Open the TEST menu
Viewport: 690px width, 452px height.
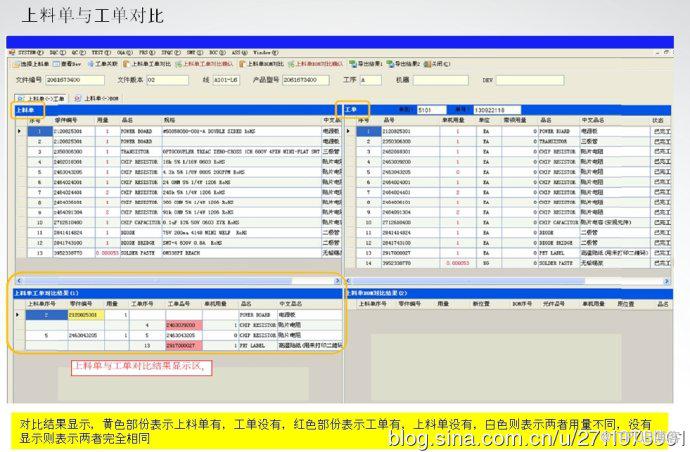[x=101, y=52]
